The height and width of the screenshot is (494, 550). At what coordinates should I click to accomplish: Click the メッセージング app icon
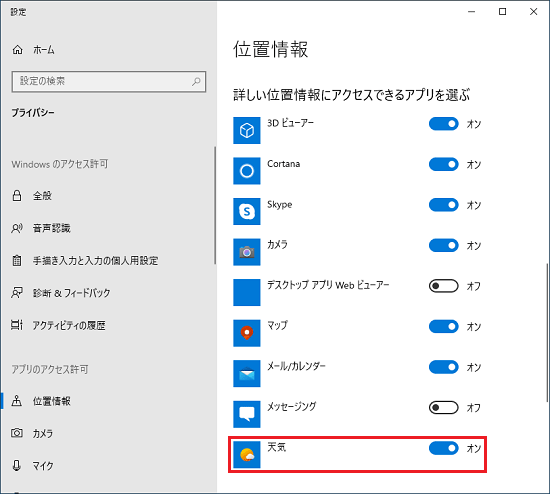[247, 414]
